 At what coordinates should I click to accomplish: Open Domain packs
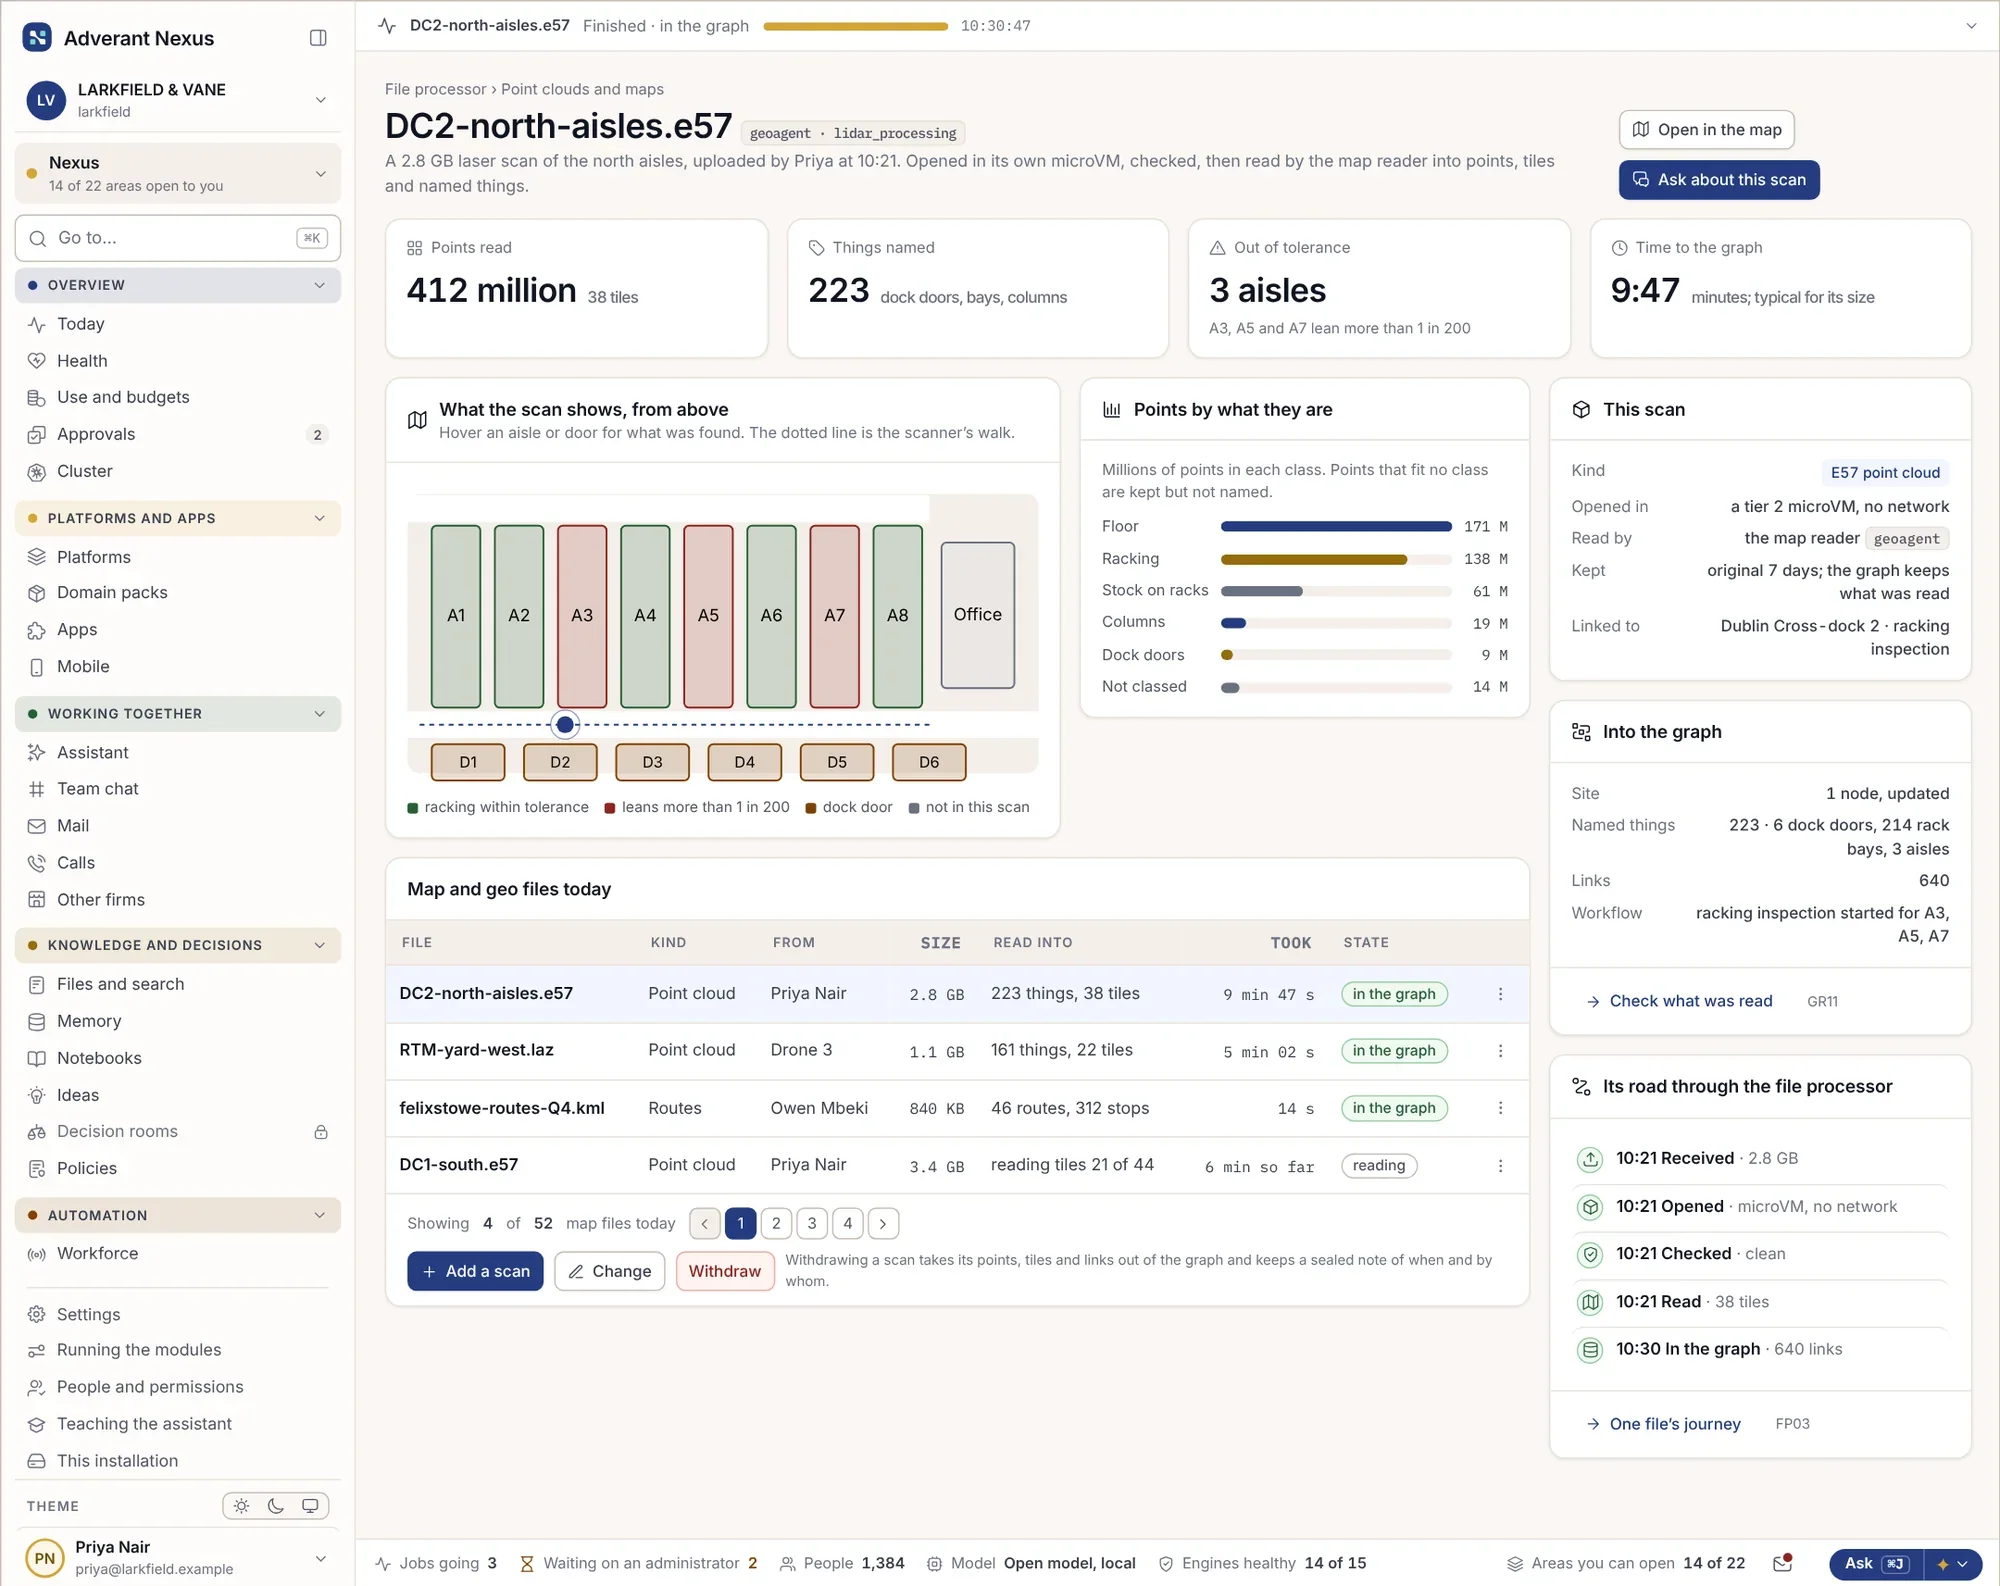click(178, 593)
